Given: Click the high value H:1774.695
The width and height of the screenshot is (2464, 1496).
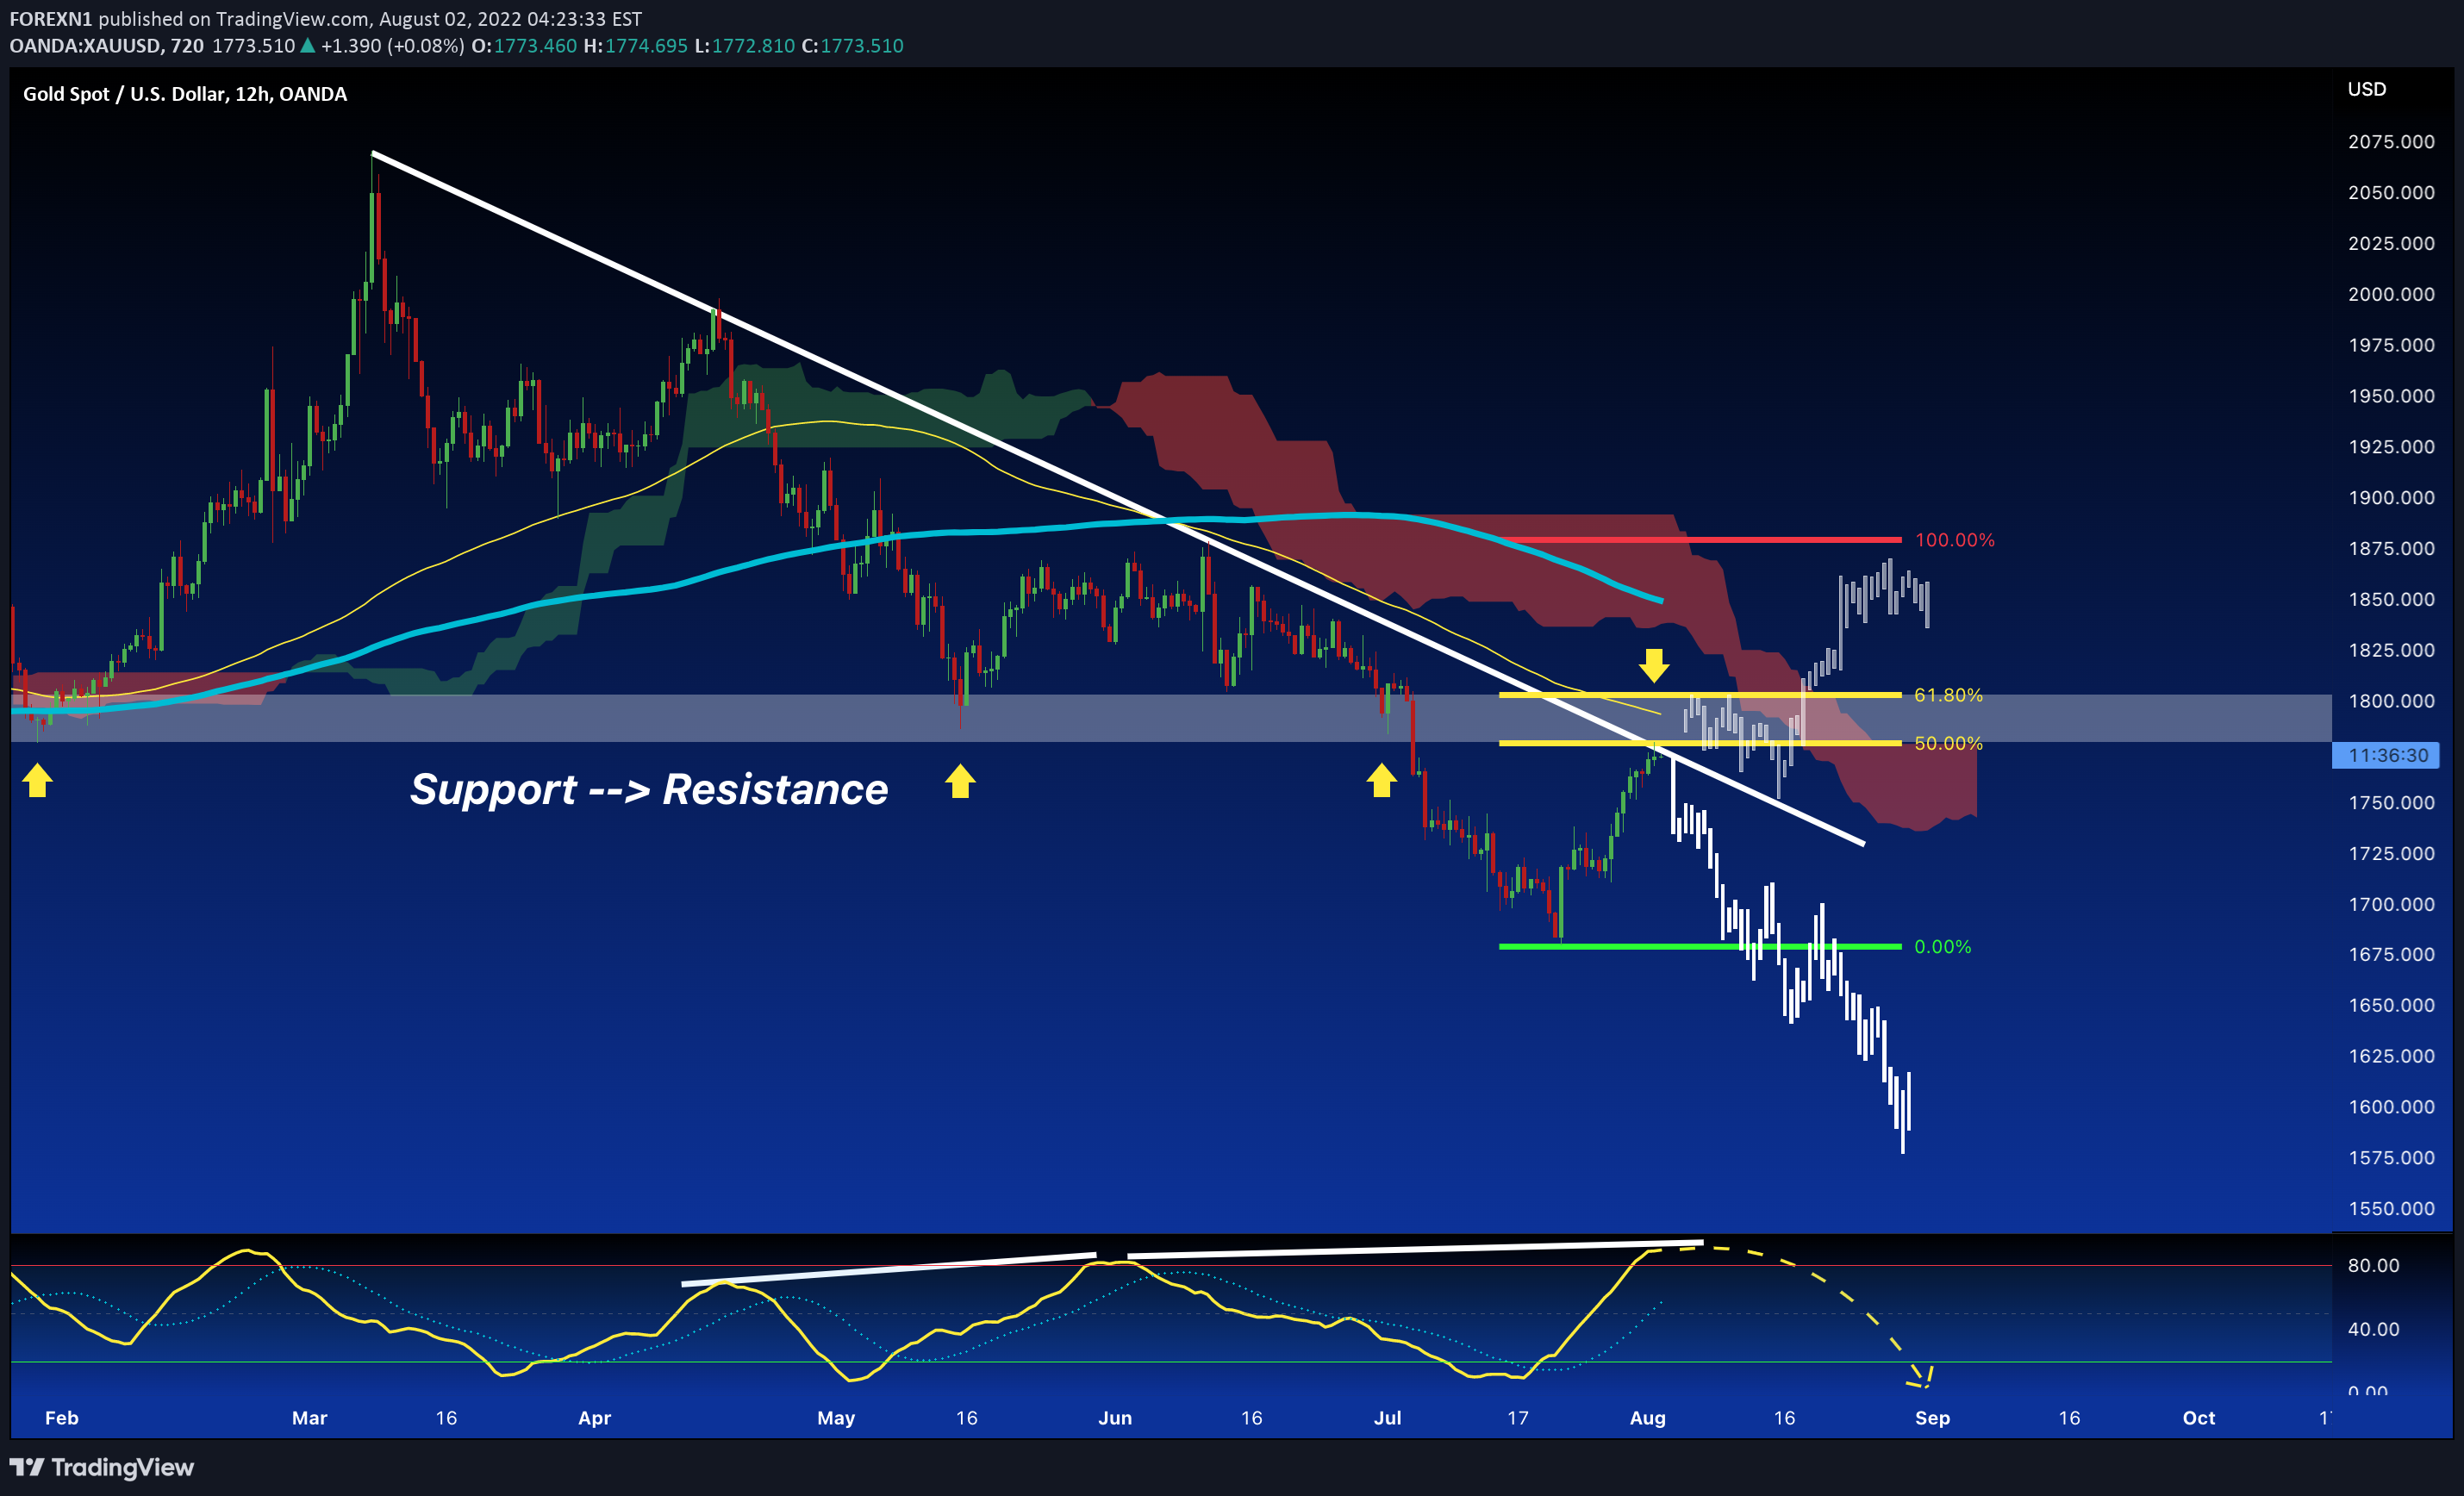Looking at the screenshot, I should 636,46.
